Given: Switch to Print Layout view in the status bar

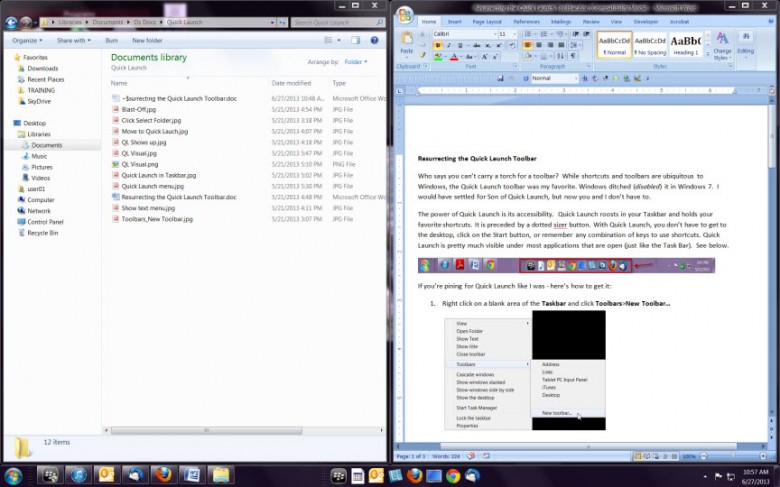Looking at the screenshot, I should click(x=637, y=456).
